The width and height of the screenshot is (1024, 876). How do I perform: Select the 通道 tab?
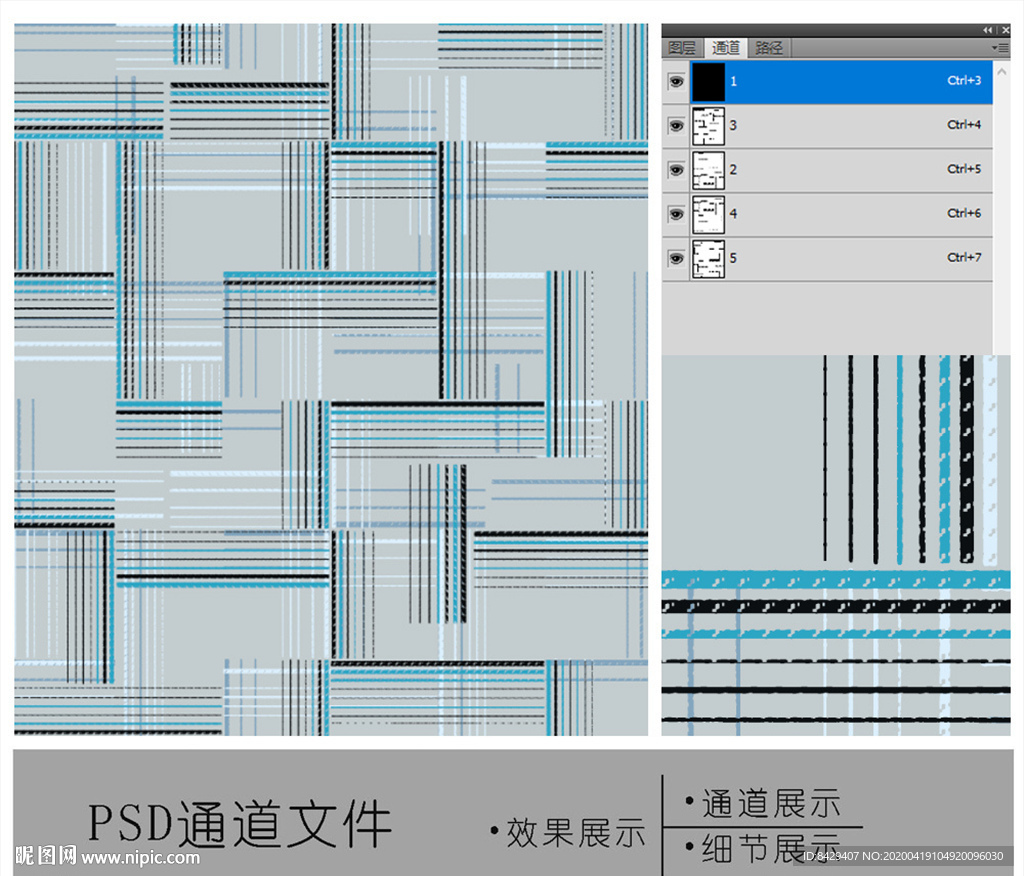click(x=725, y=48)
